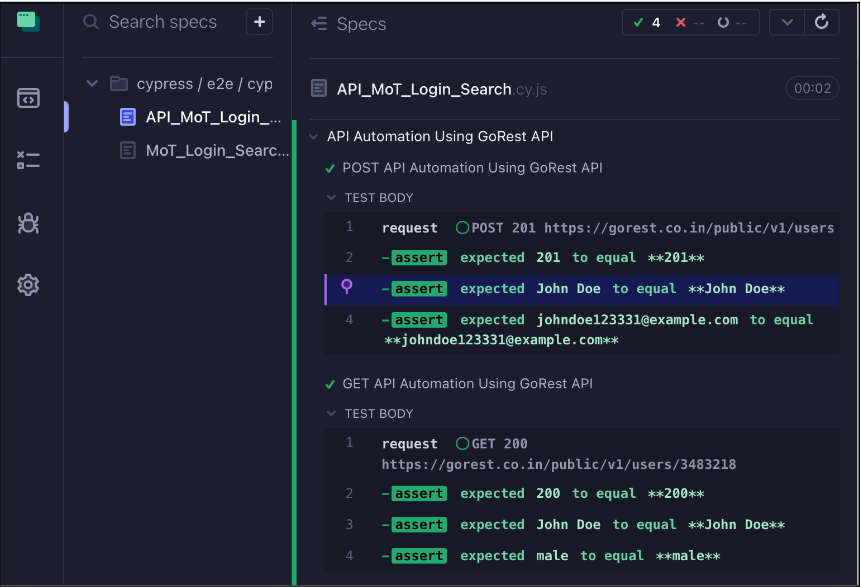Open the Runs list icon in sidebar
Image resolution: width=861 pixels, height=588 pixels.
coord(28,160)
